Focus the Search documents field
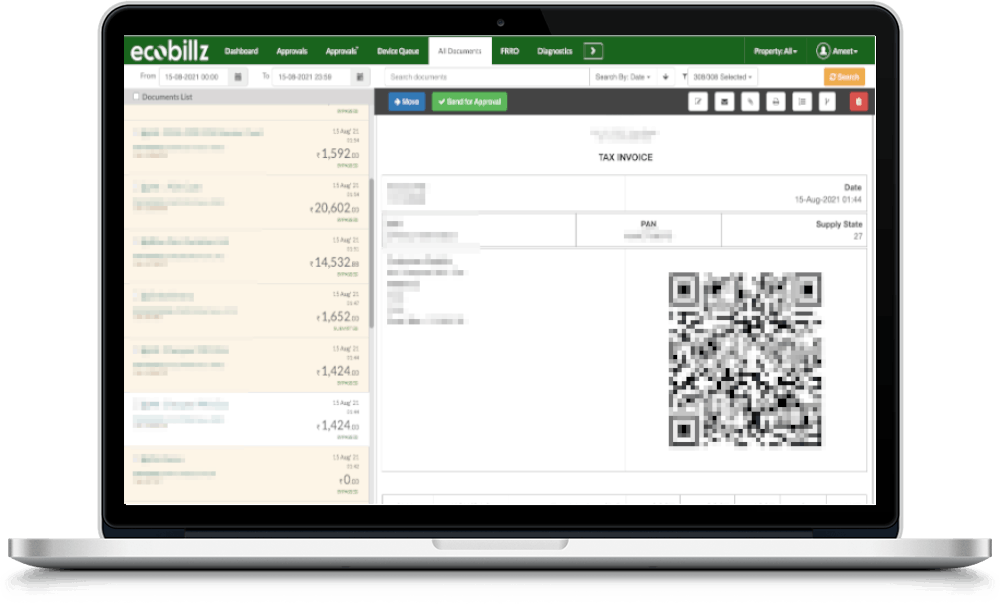 pos(487,77)
